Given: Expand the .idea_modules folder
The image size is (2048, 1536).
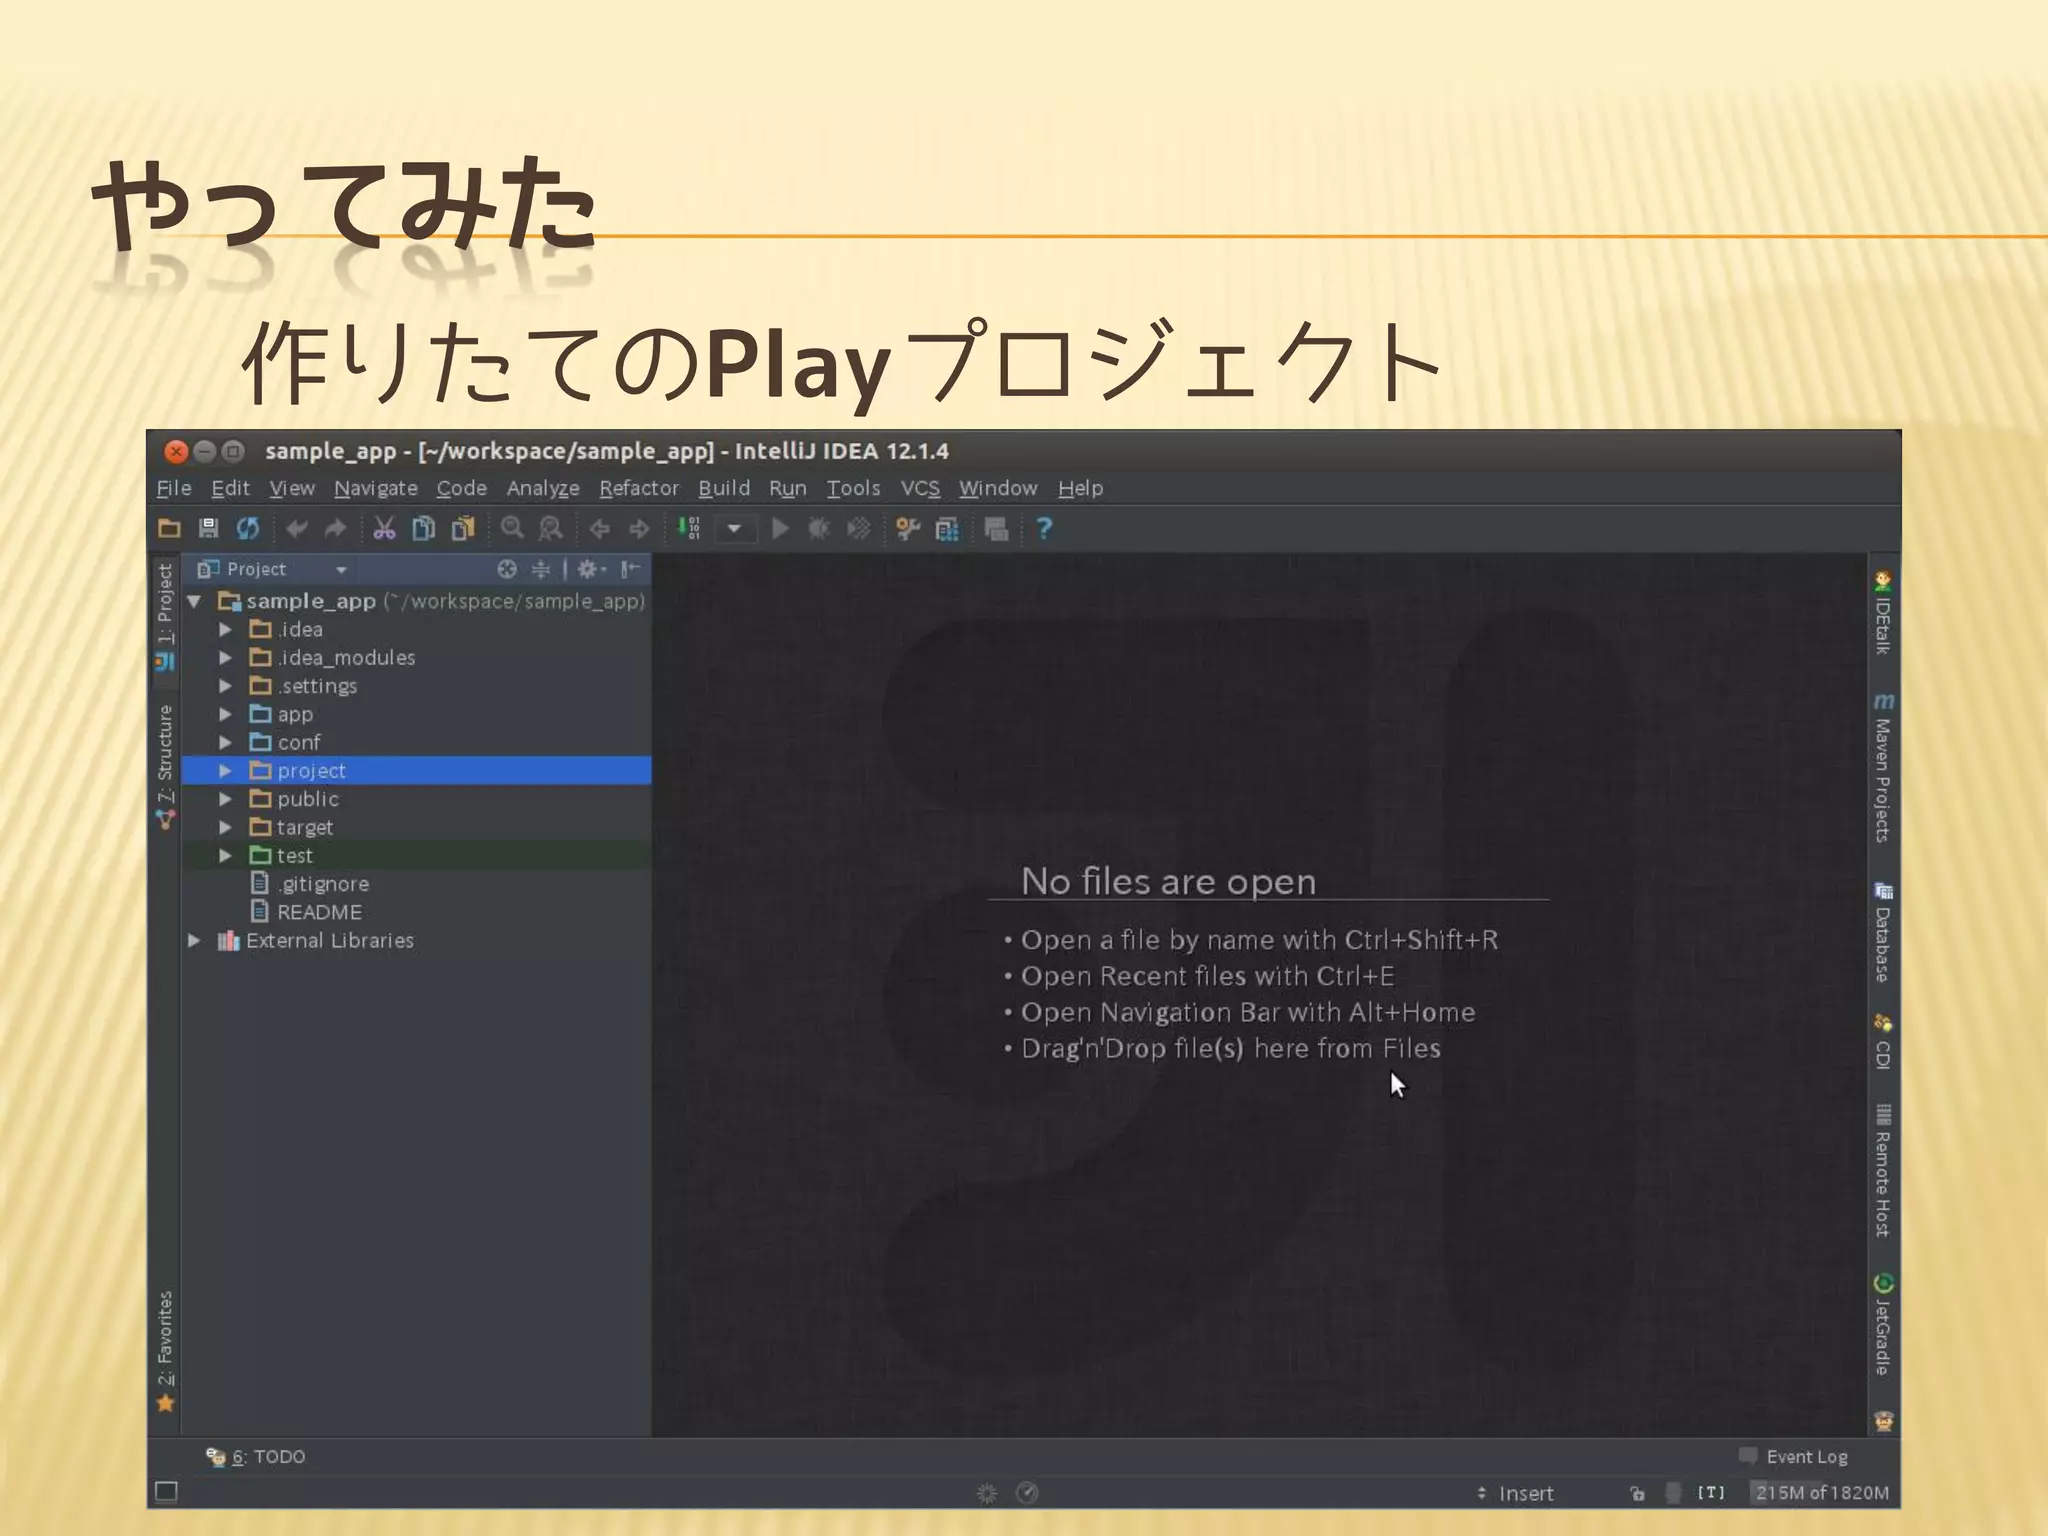Looking at the screenshot, I should tap(225, 657).
